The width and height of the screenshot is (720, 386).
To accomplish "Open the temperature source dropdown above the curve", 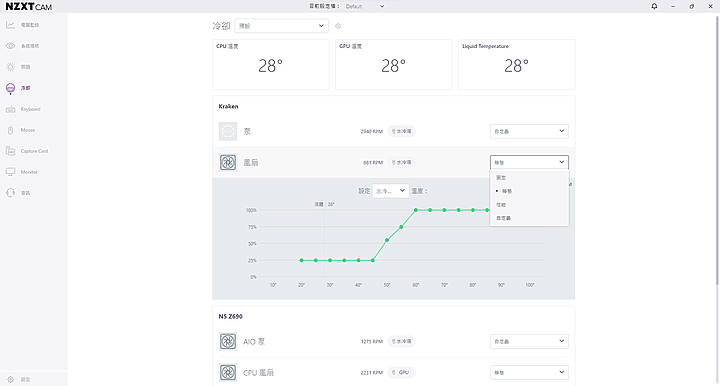I will (390, 191).
